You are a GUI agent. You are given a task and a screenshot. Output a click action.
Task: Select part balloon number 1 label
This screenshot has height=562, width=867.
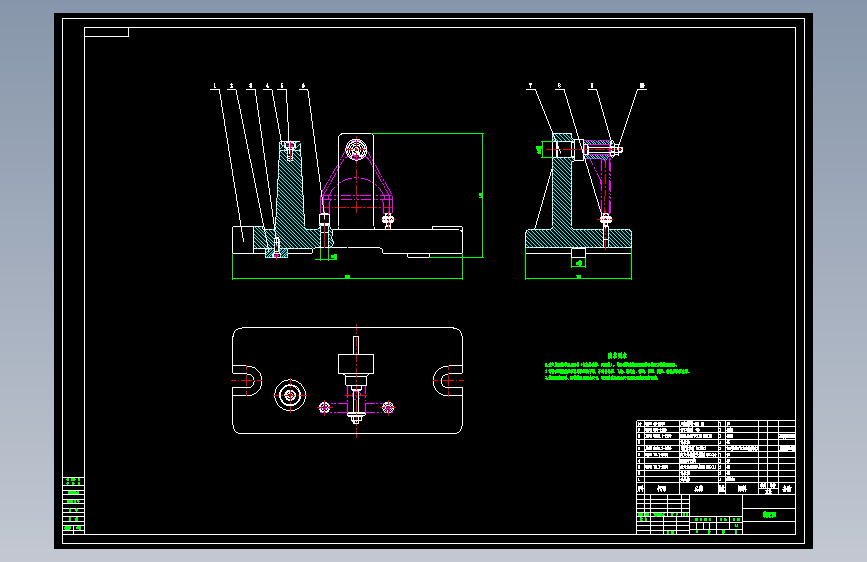coord(215,86)
